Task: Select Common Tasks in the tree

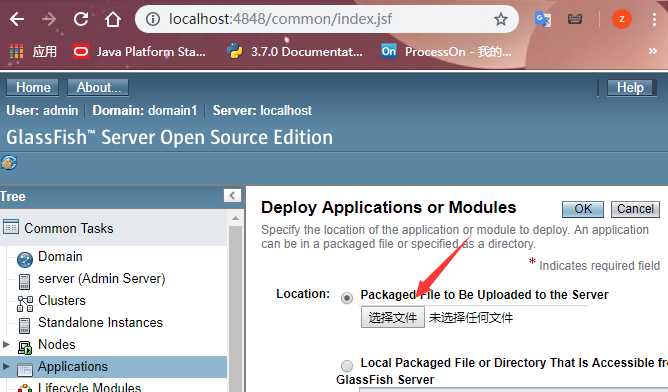Action: point(69,228)
